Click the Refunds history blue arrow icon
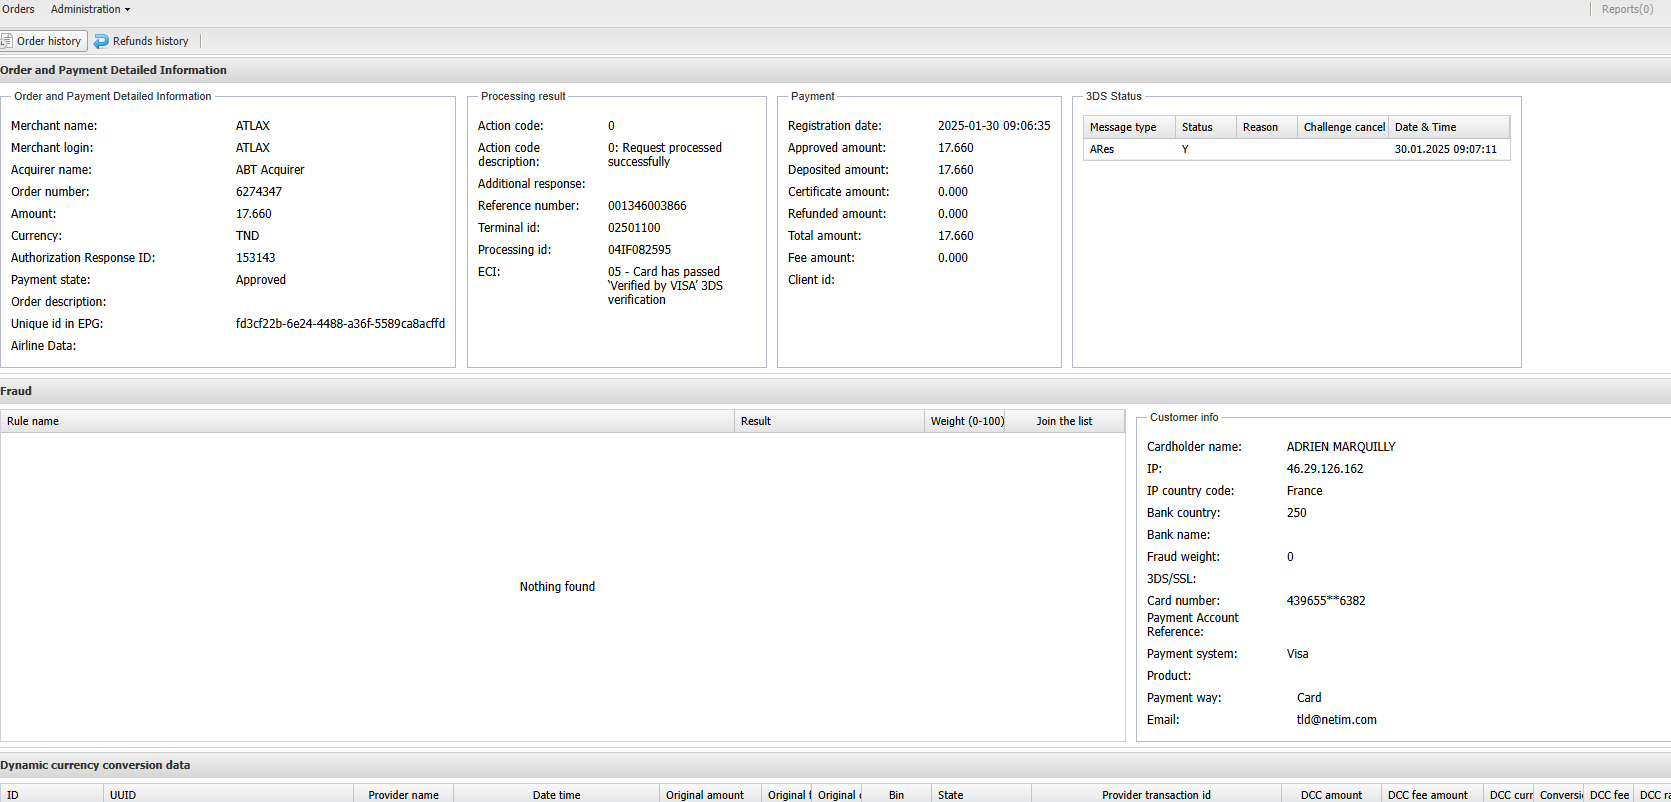 tap(101, 41)
